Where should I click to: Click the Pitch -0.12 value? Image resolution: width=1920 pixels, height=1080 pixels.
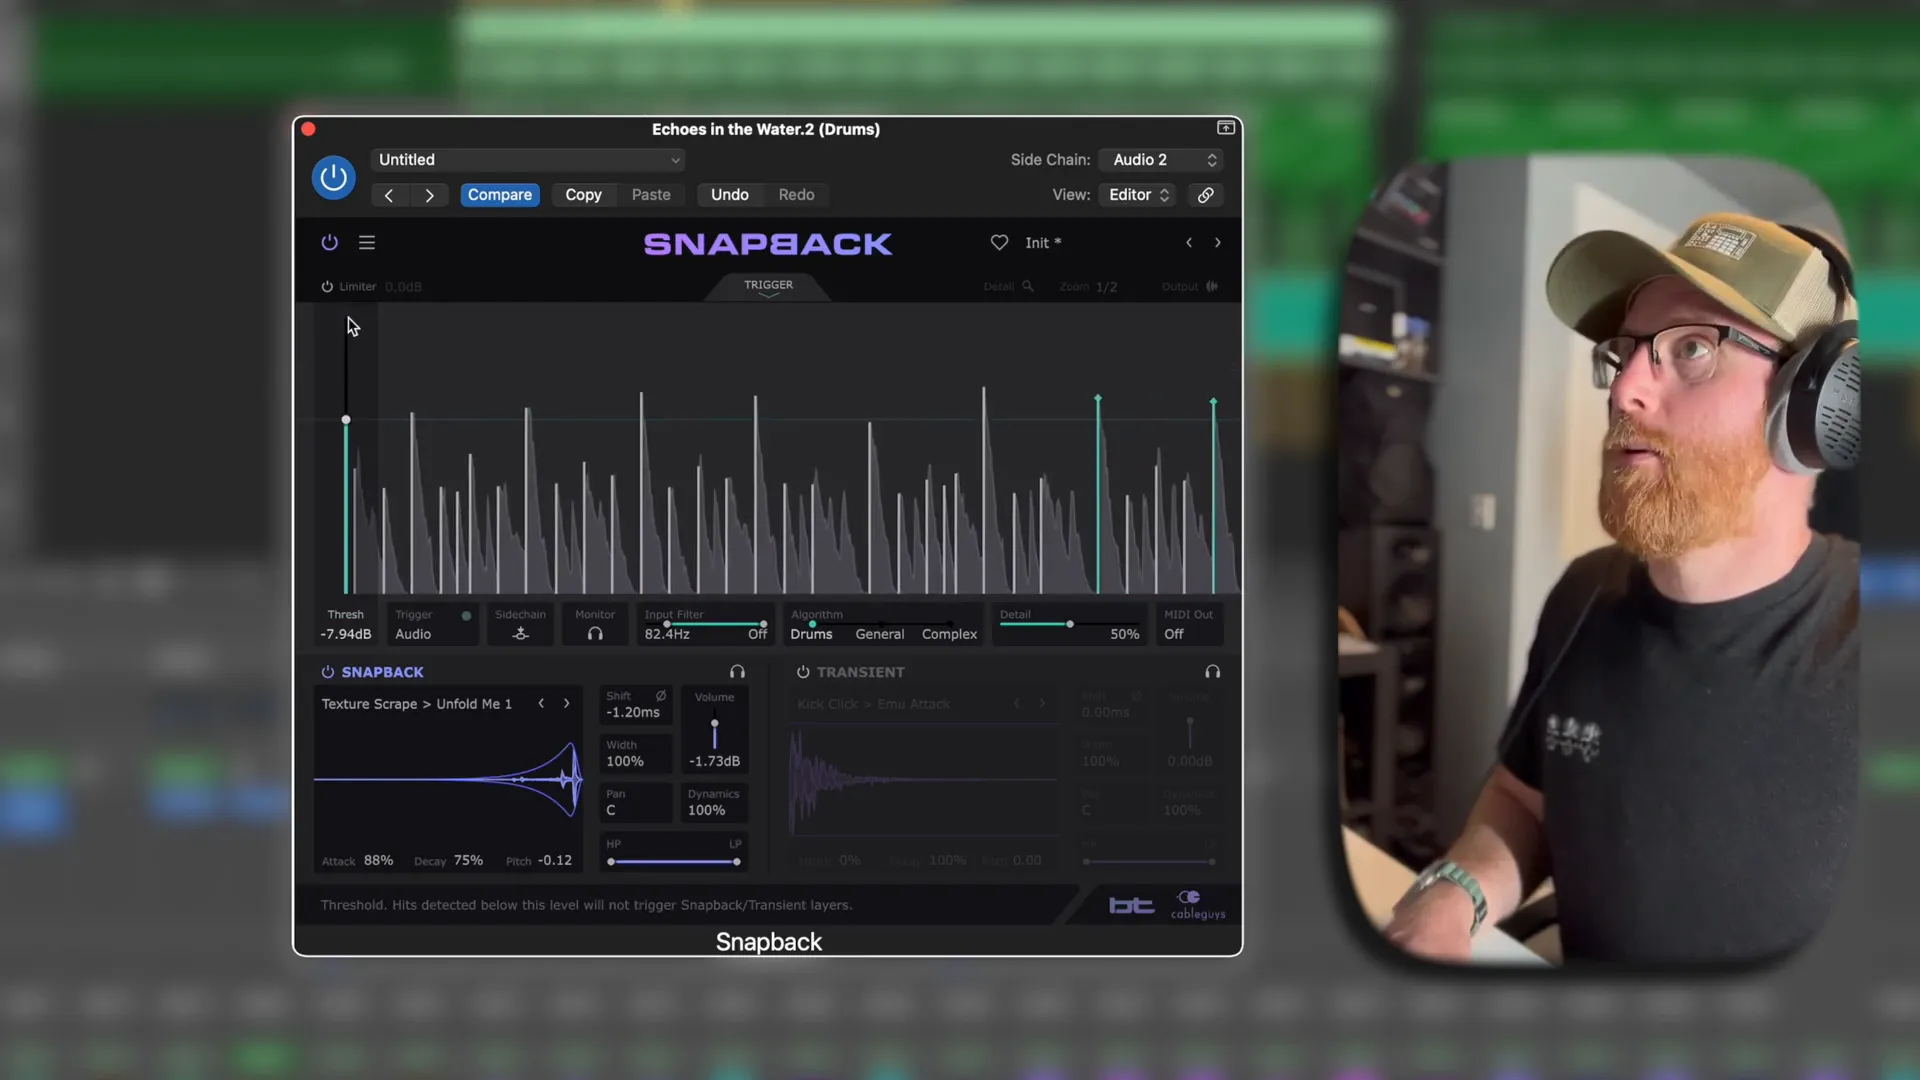[x=555, y=861]
